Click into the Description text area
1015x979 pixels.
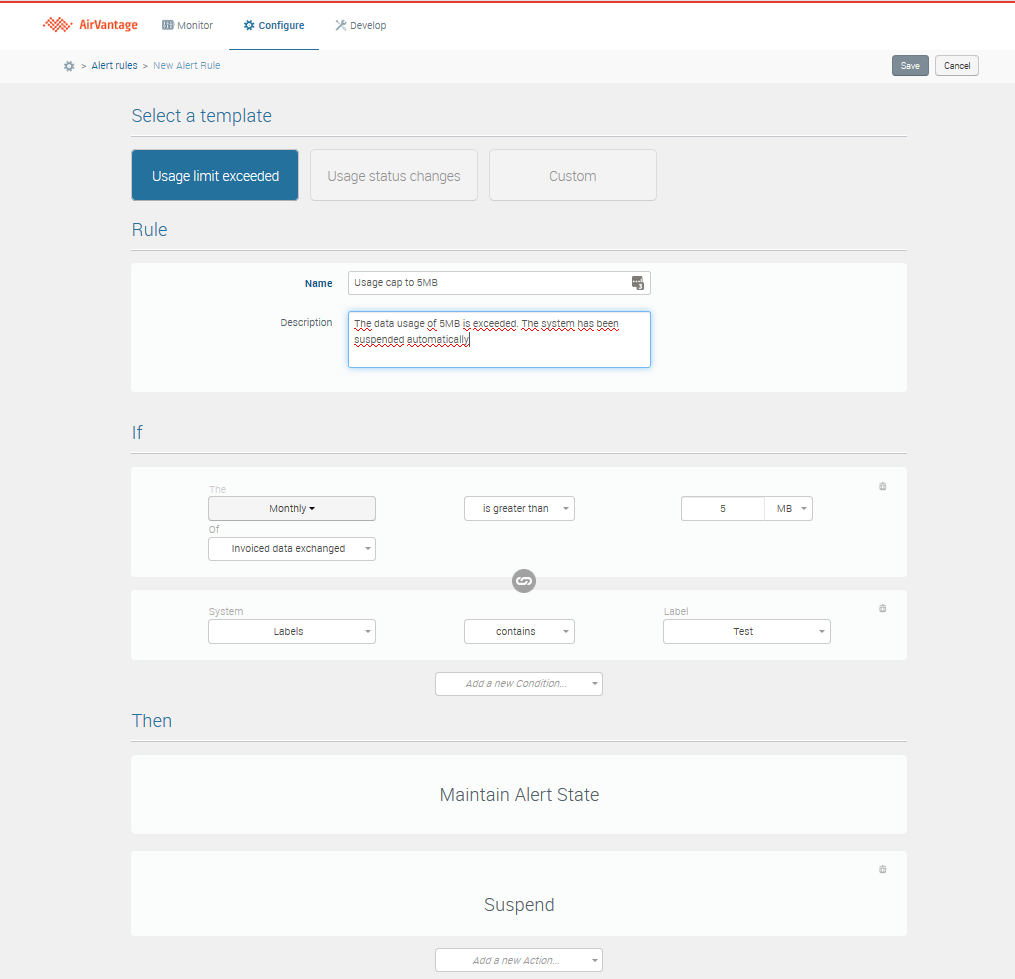499,340
